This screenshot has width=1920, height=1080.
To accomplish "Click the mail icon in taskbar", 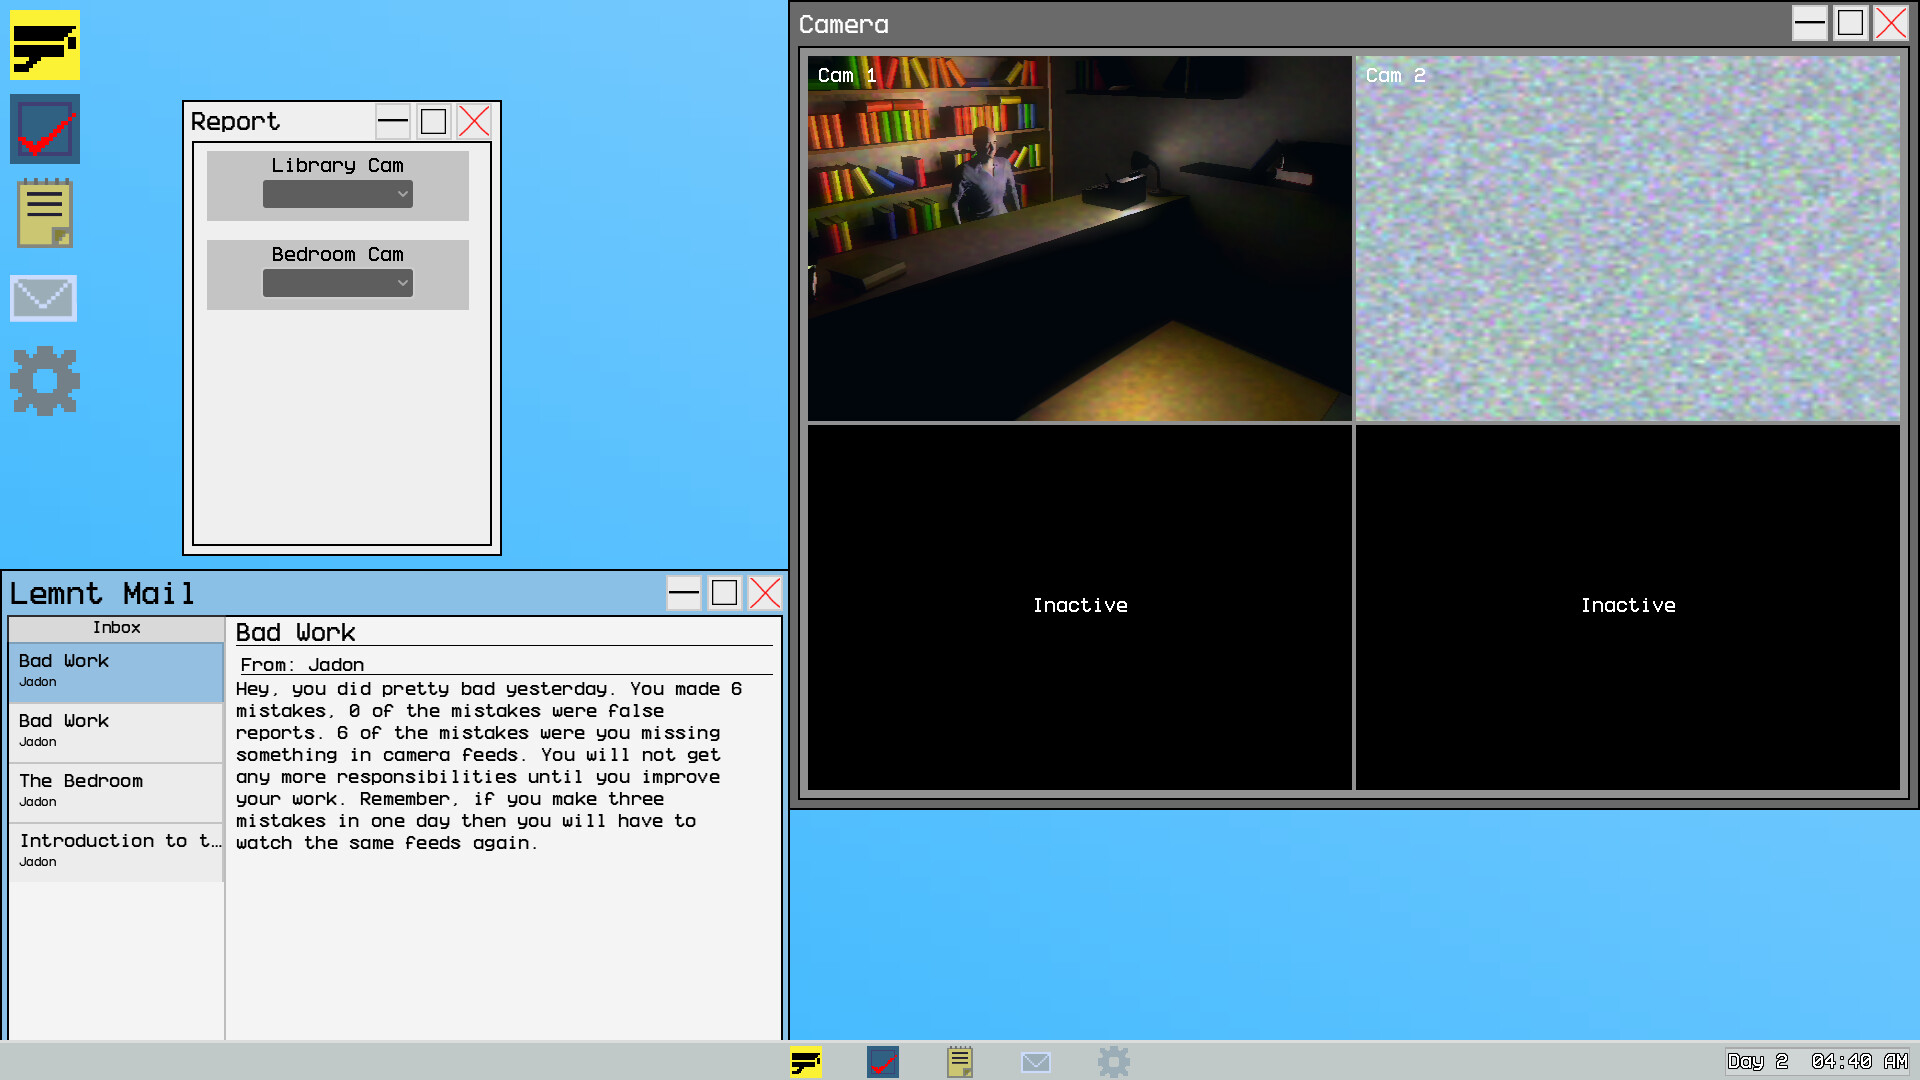I will (x=1036, y=1061).
